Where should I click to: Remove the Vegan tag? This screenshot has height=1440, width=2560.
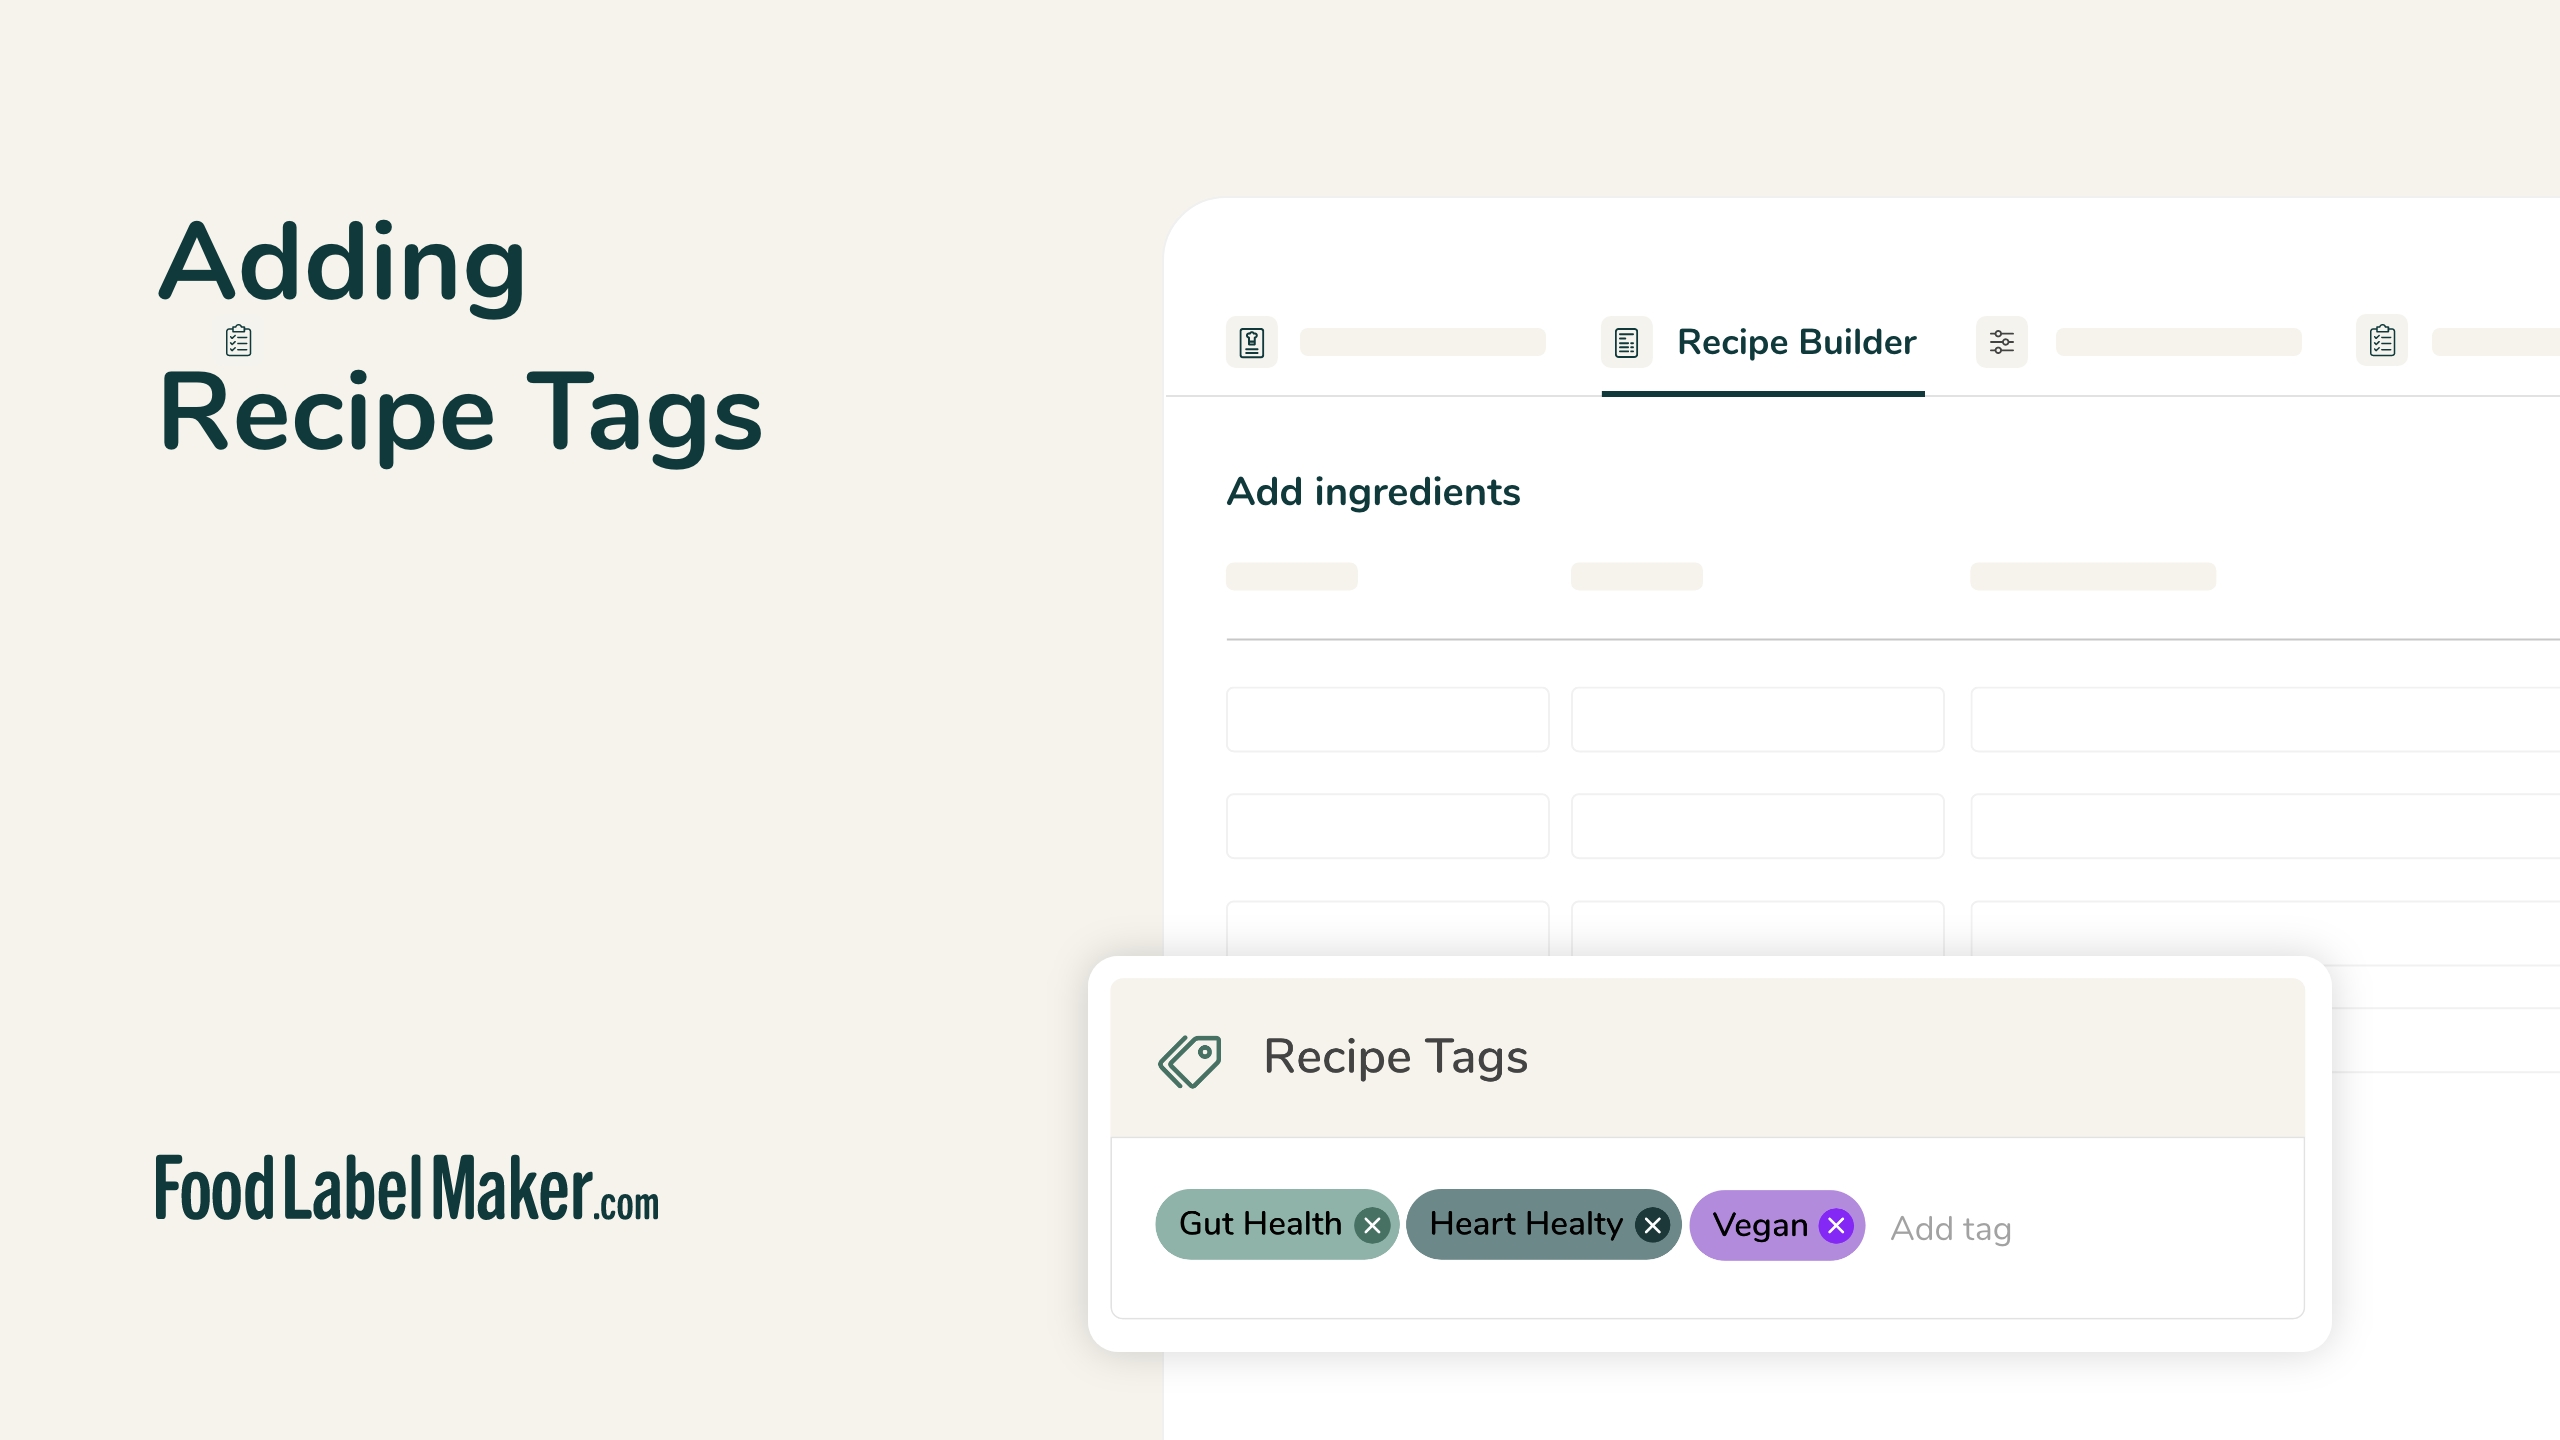[1836, 1225]
